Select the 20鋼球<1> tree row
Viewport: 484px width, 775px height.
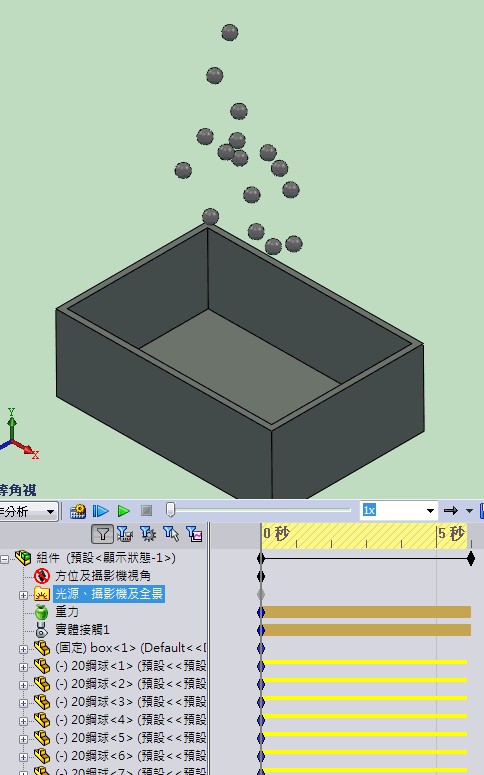(131, 666)
